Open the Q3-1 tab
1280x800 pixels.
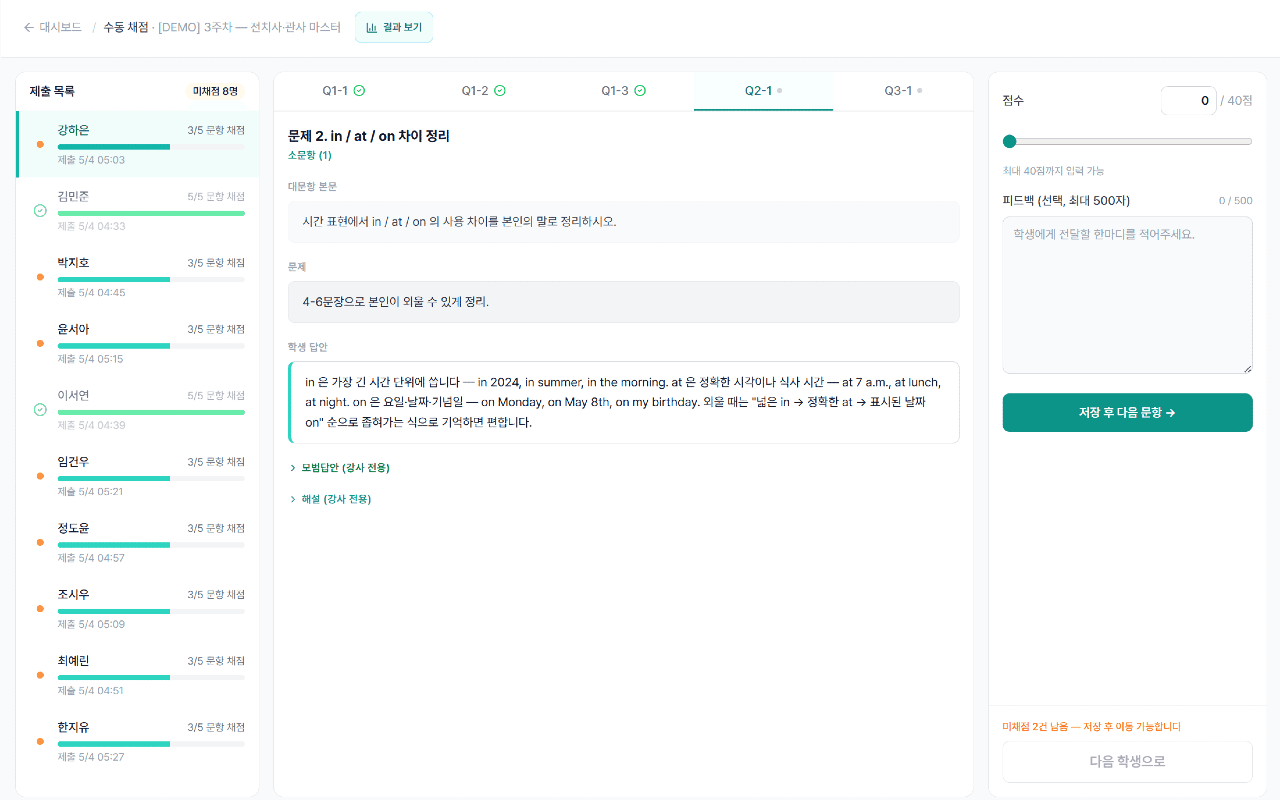(903, 91)
